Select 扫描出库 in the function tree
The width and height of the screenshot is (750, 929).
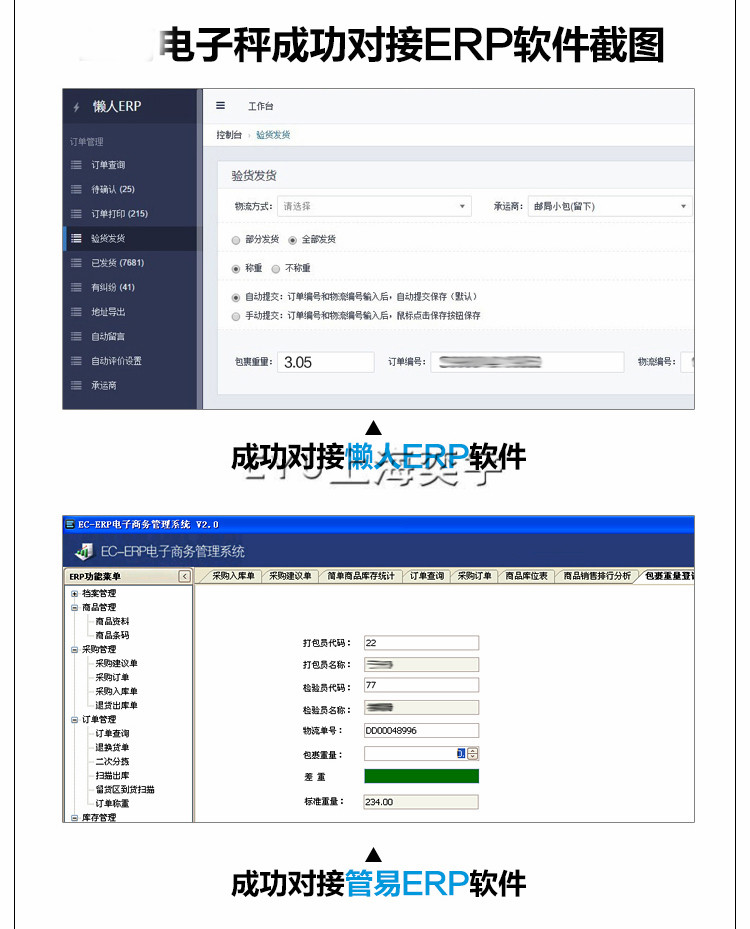(x=112, y=776)
